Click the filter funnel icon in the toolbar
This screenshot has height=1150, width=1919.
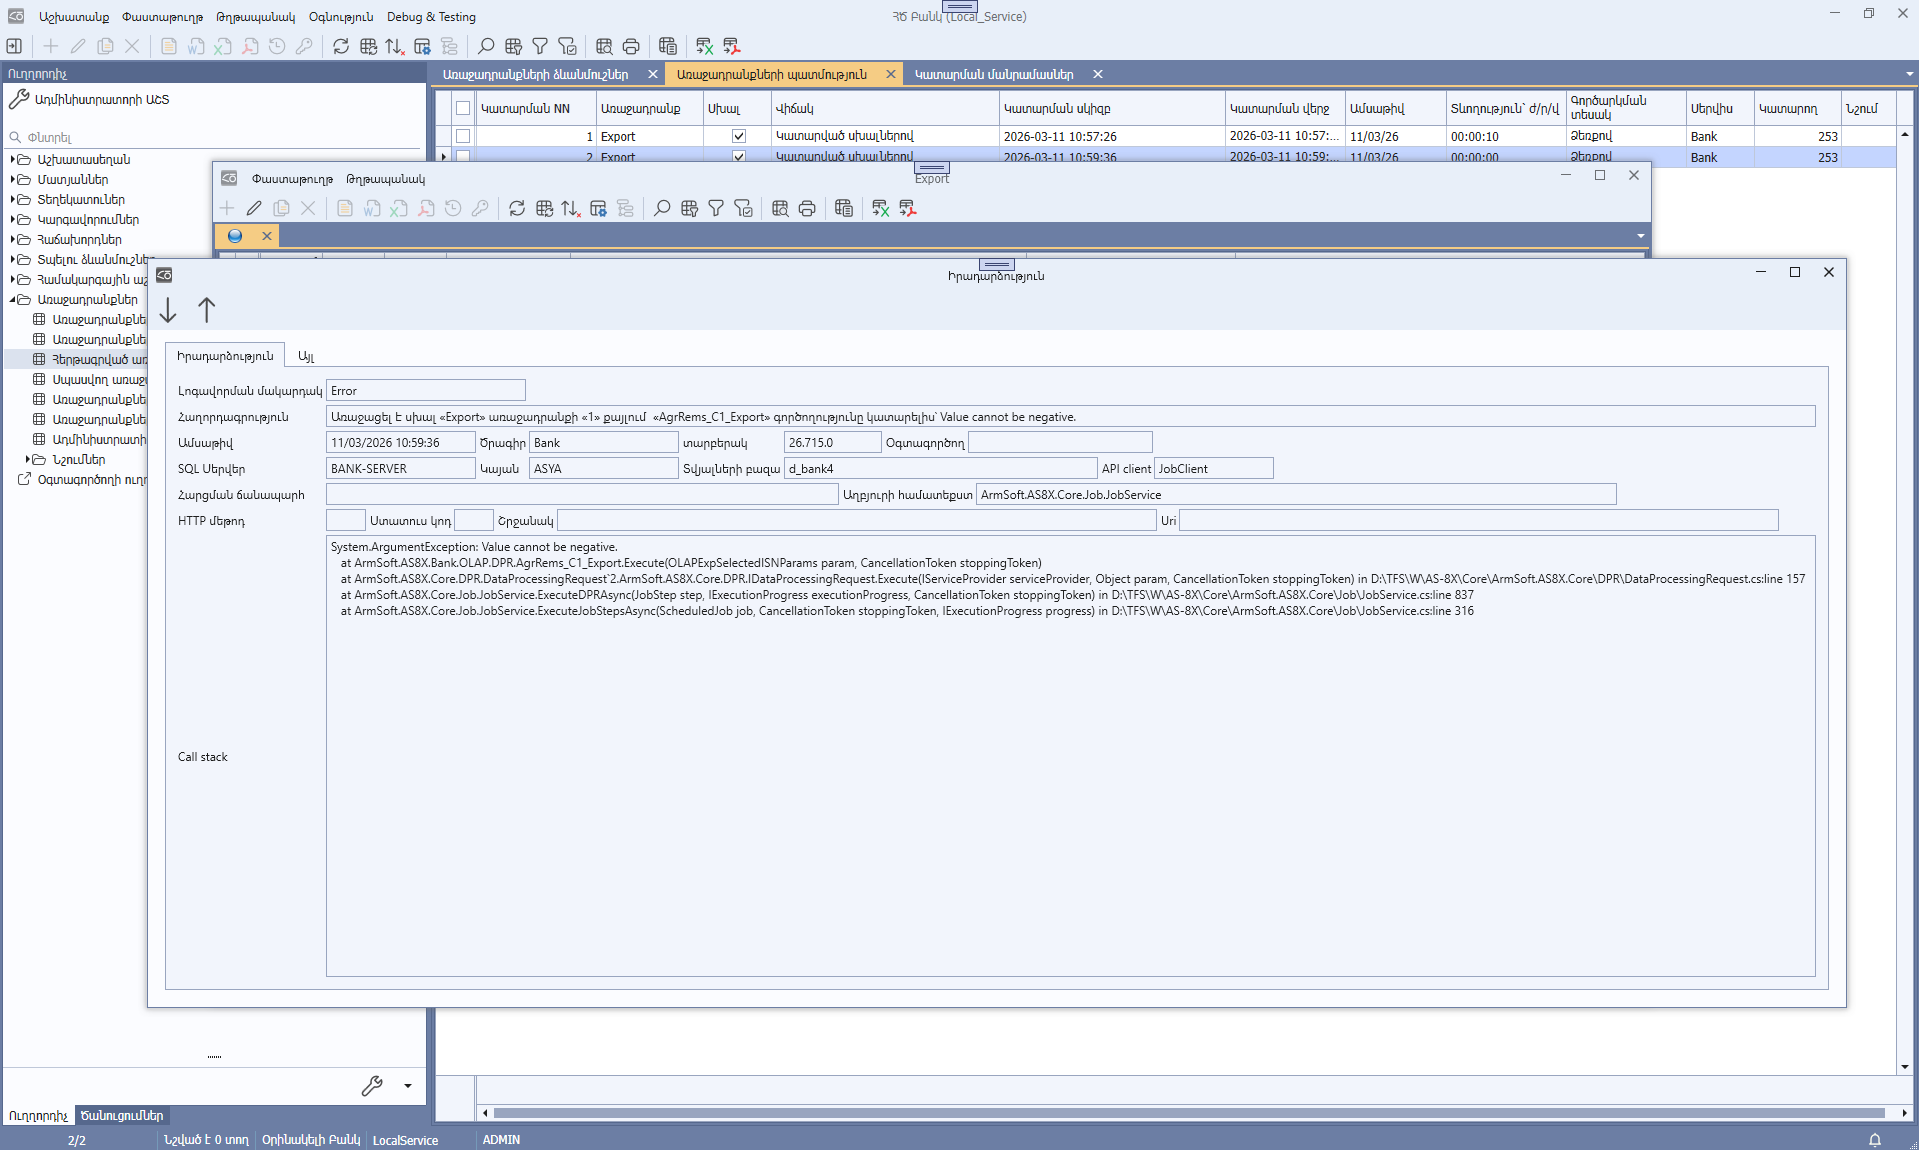pyautogui.click(x=540, y=46)
